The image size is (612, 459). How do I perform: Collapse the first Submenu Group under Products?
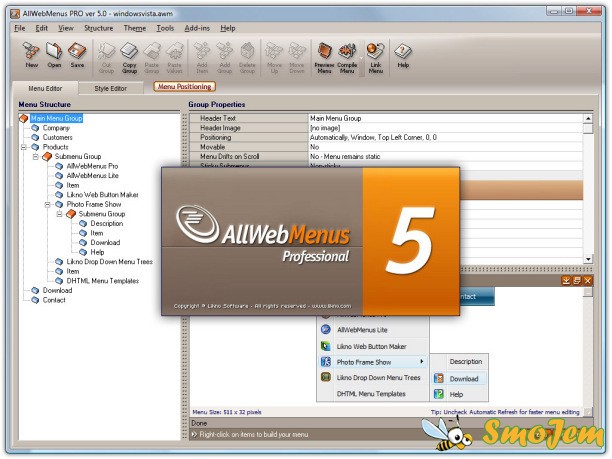(x=36, y=157)
